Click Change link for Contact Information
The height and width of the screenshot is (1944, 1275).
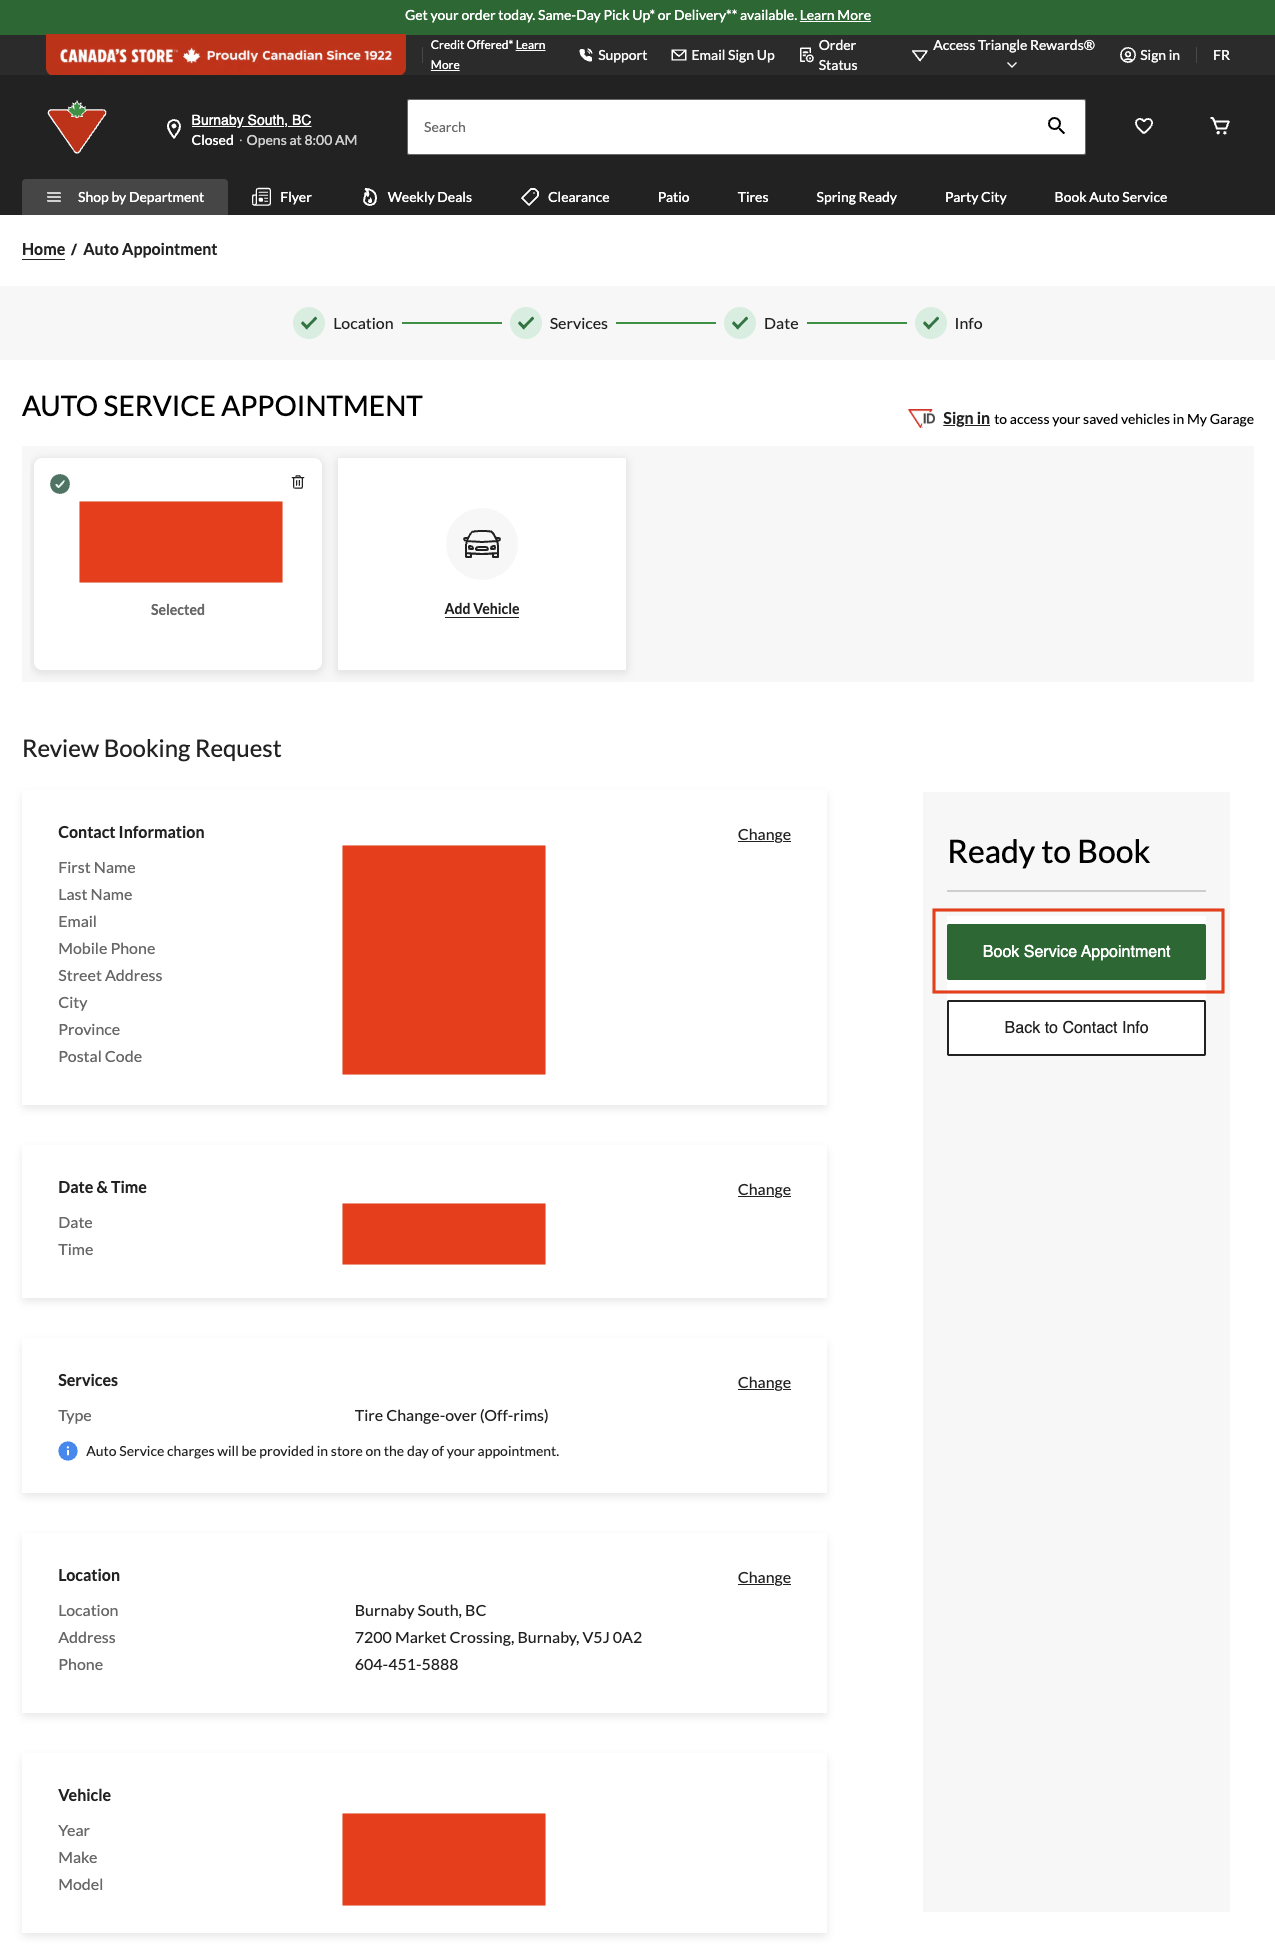pyautogui.click(x=764, y=835)
